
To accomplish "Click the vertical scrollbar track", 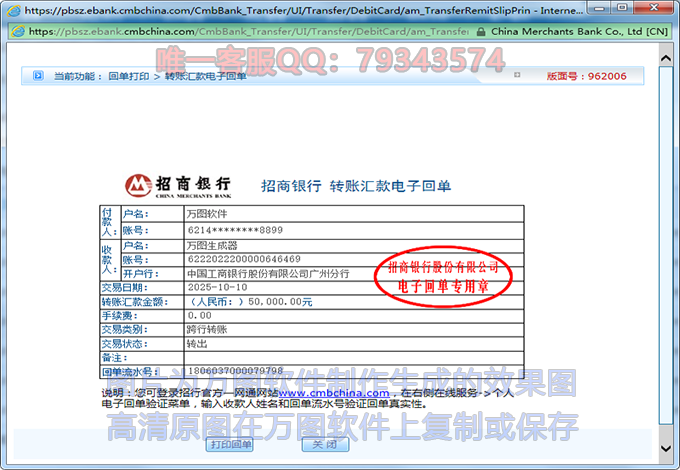I will click(x=666, y=250).
